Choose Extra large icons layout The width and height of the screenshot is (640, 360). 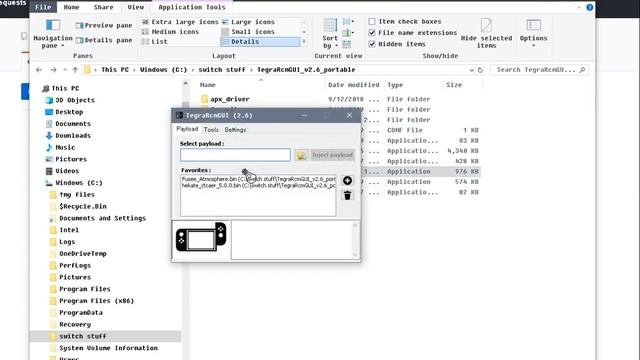180,22
